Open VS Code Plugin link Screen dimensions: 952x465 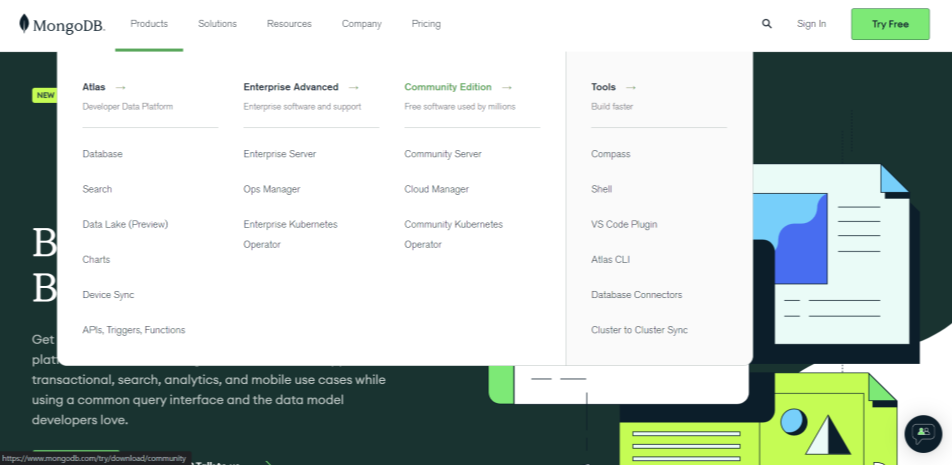[624, 224]
